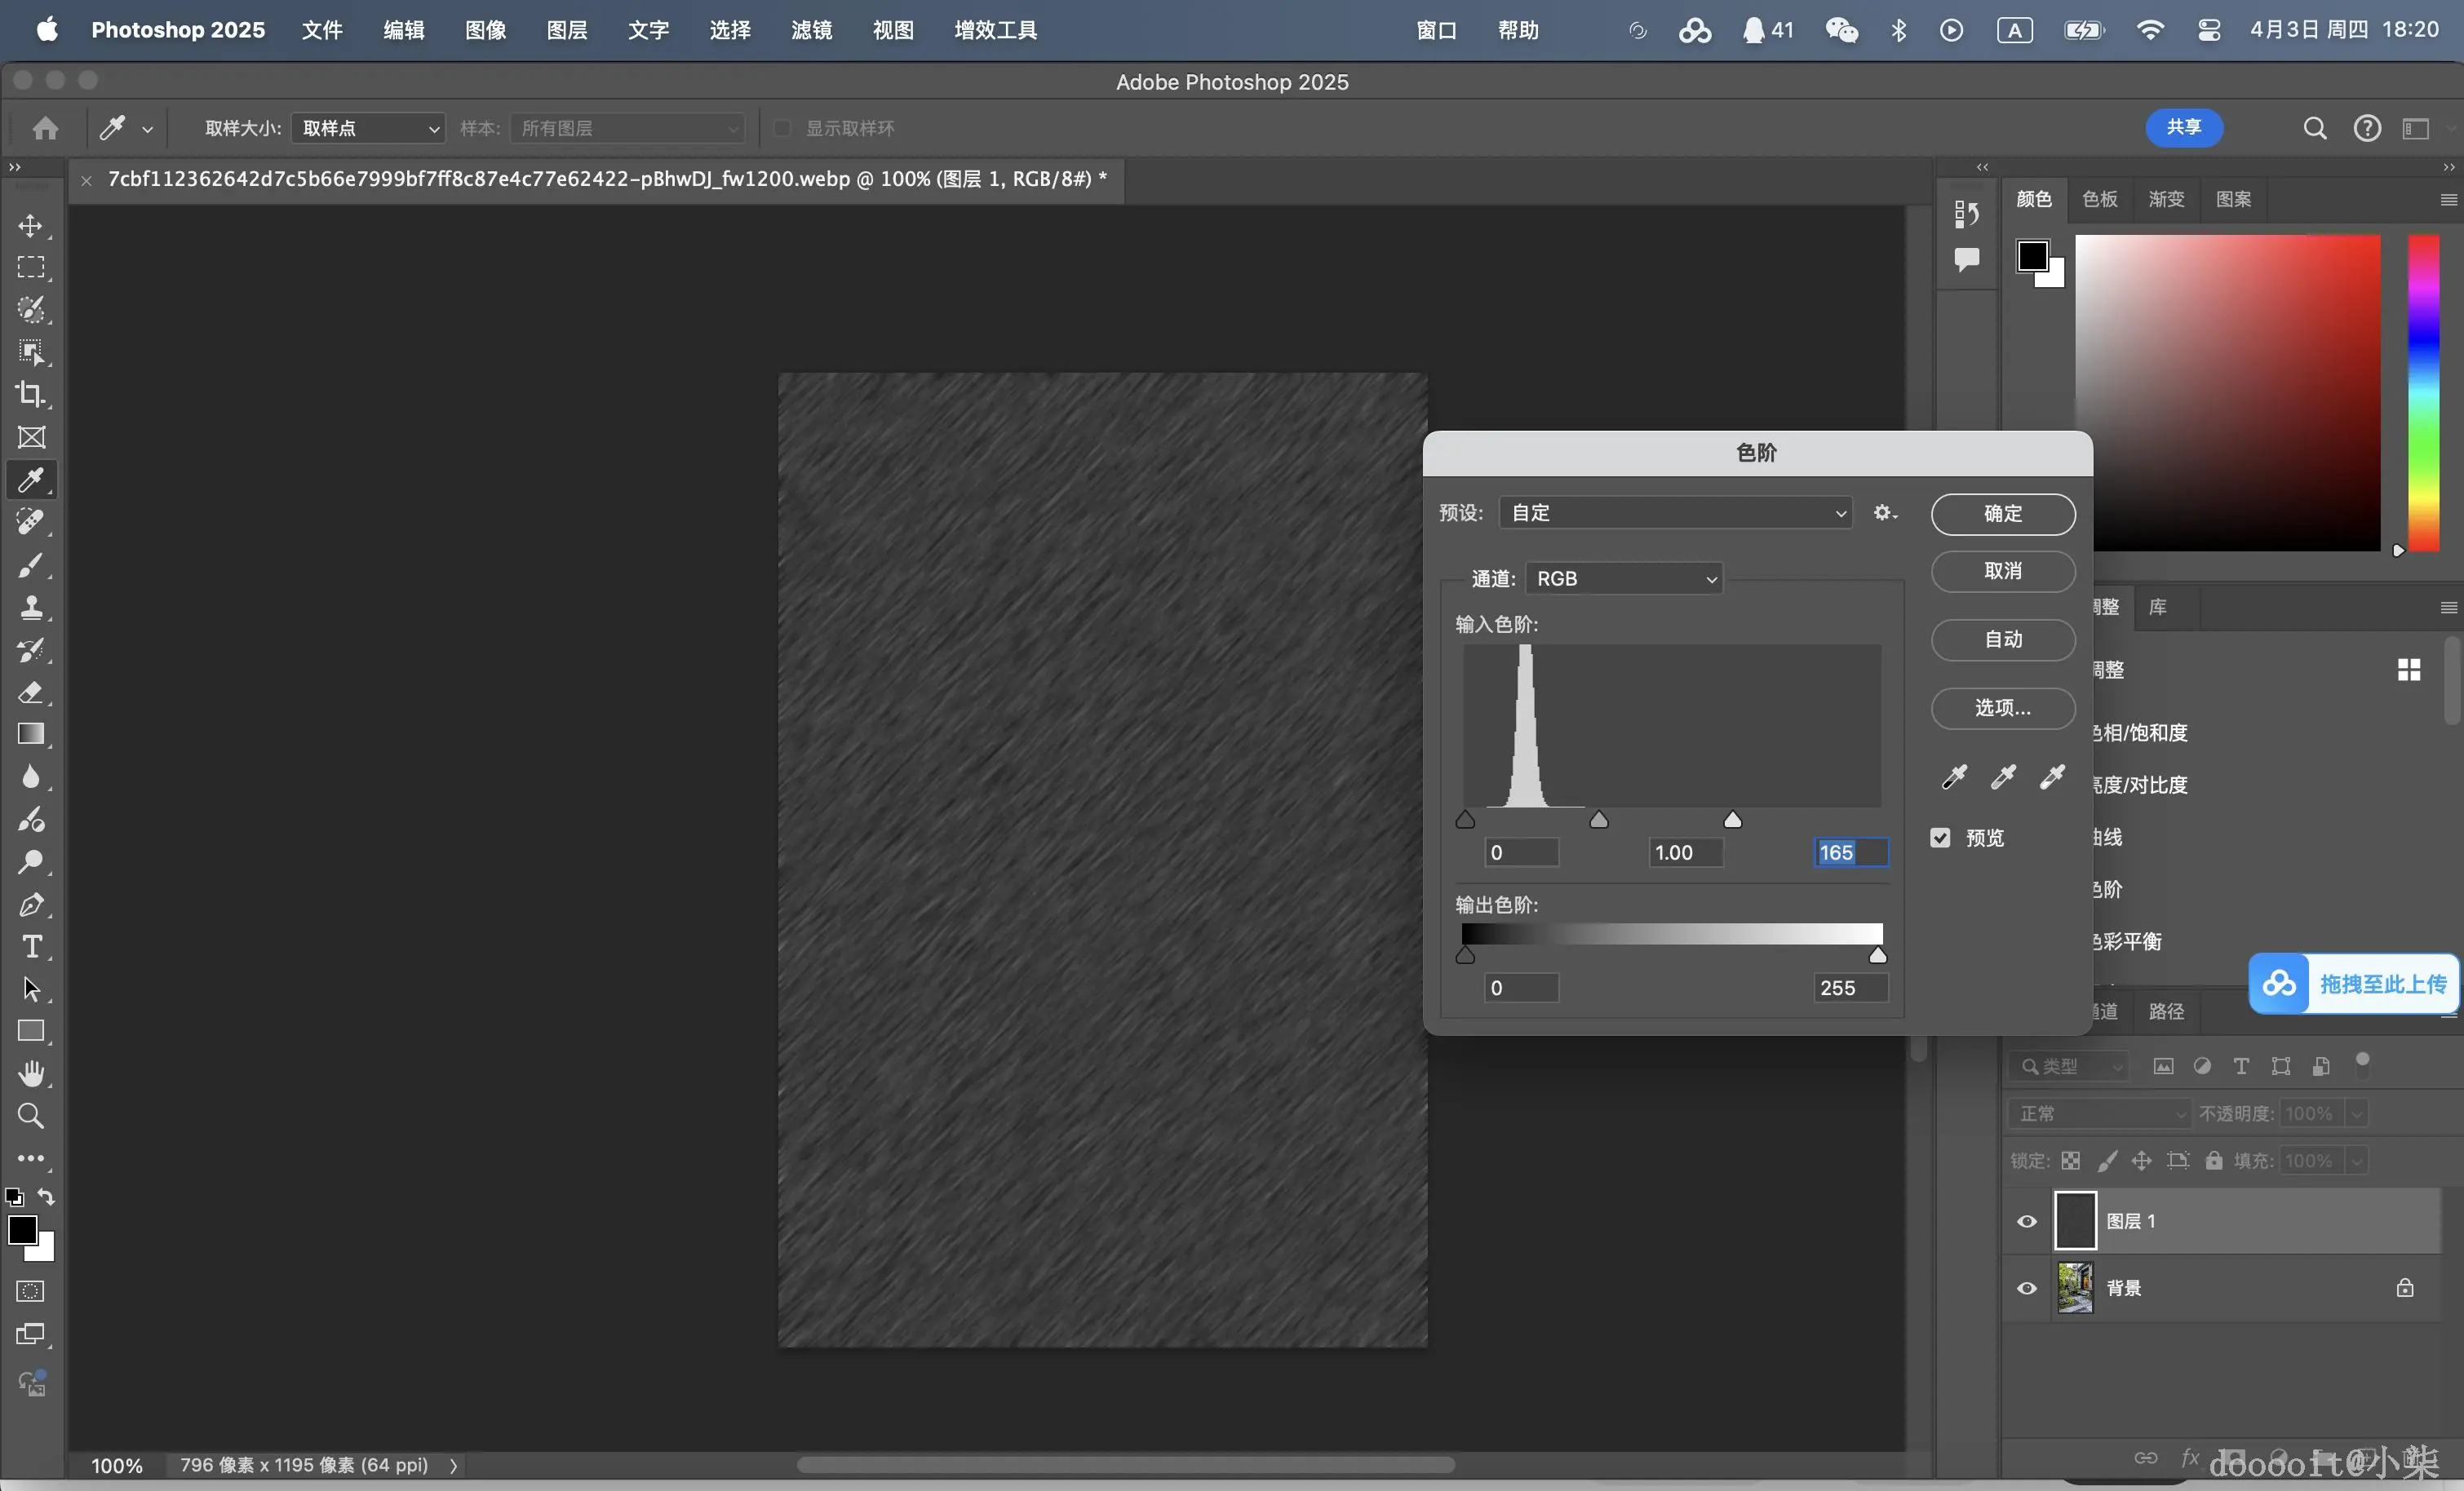Screen dimensions: 2464x1491
Task: Select the Horizontal Type tool
Action: (31, 946)
